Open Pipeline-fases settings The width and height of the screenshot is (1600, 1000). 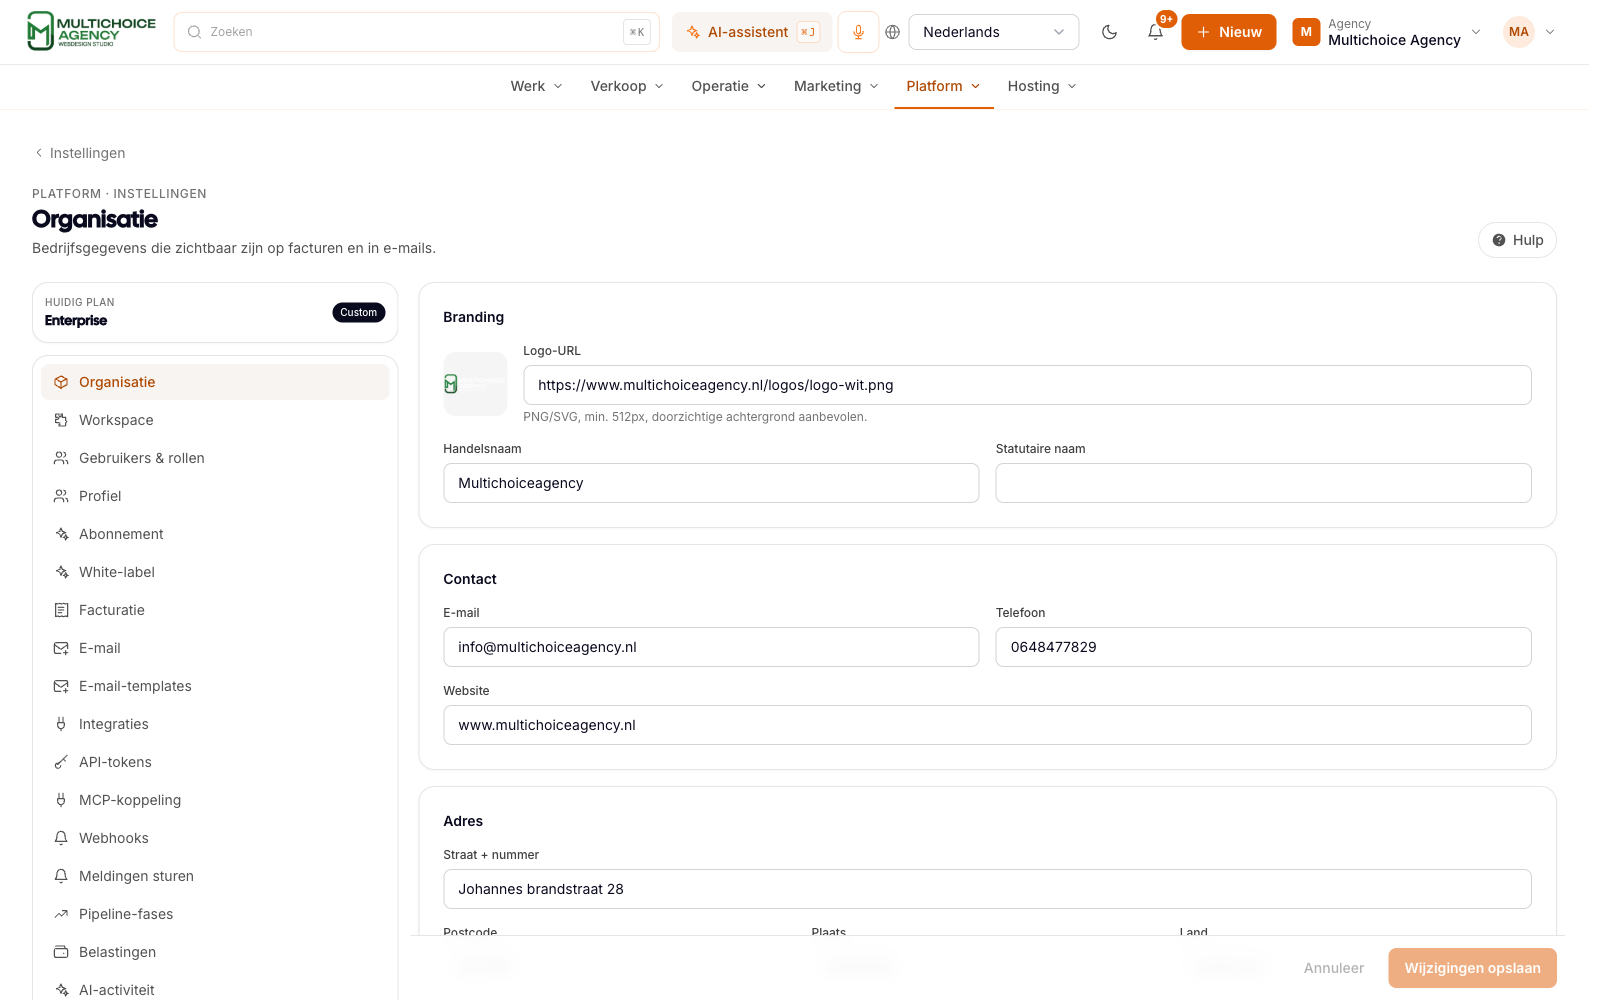click(x=215, y=914)
